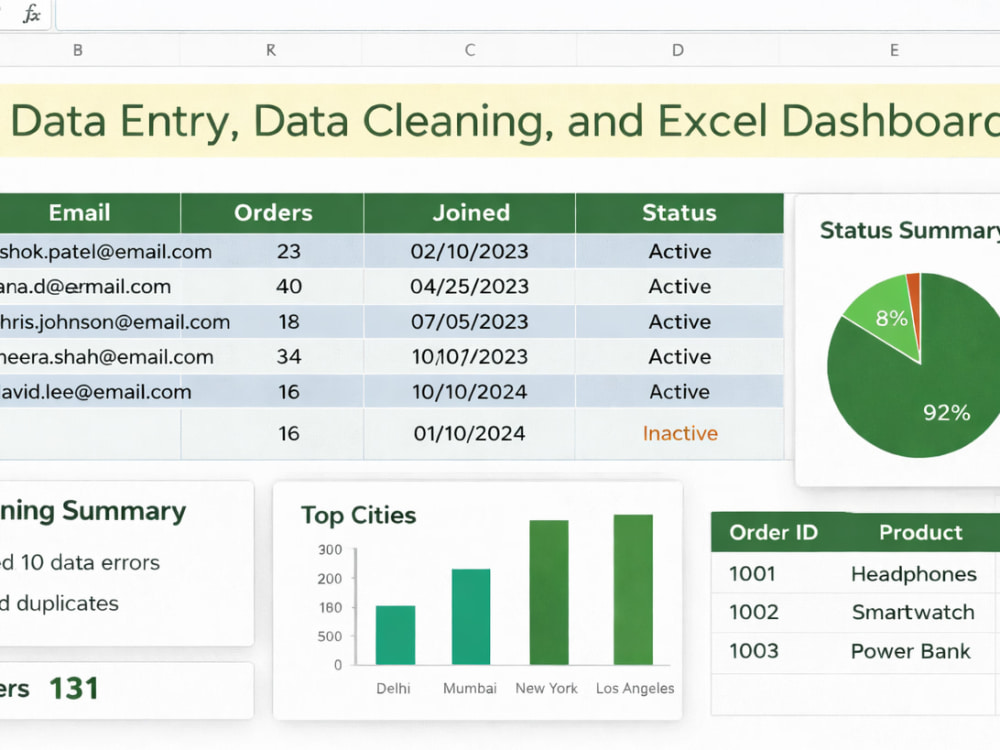
Task: Select order ID 1001 cell
Action: point(753,574)
